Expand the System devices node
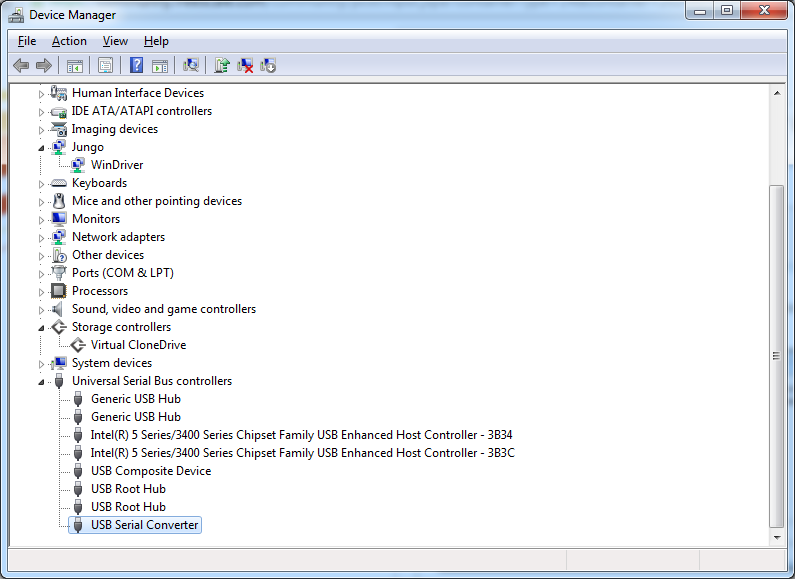795x579 pixels. click(41, 364)
